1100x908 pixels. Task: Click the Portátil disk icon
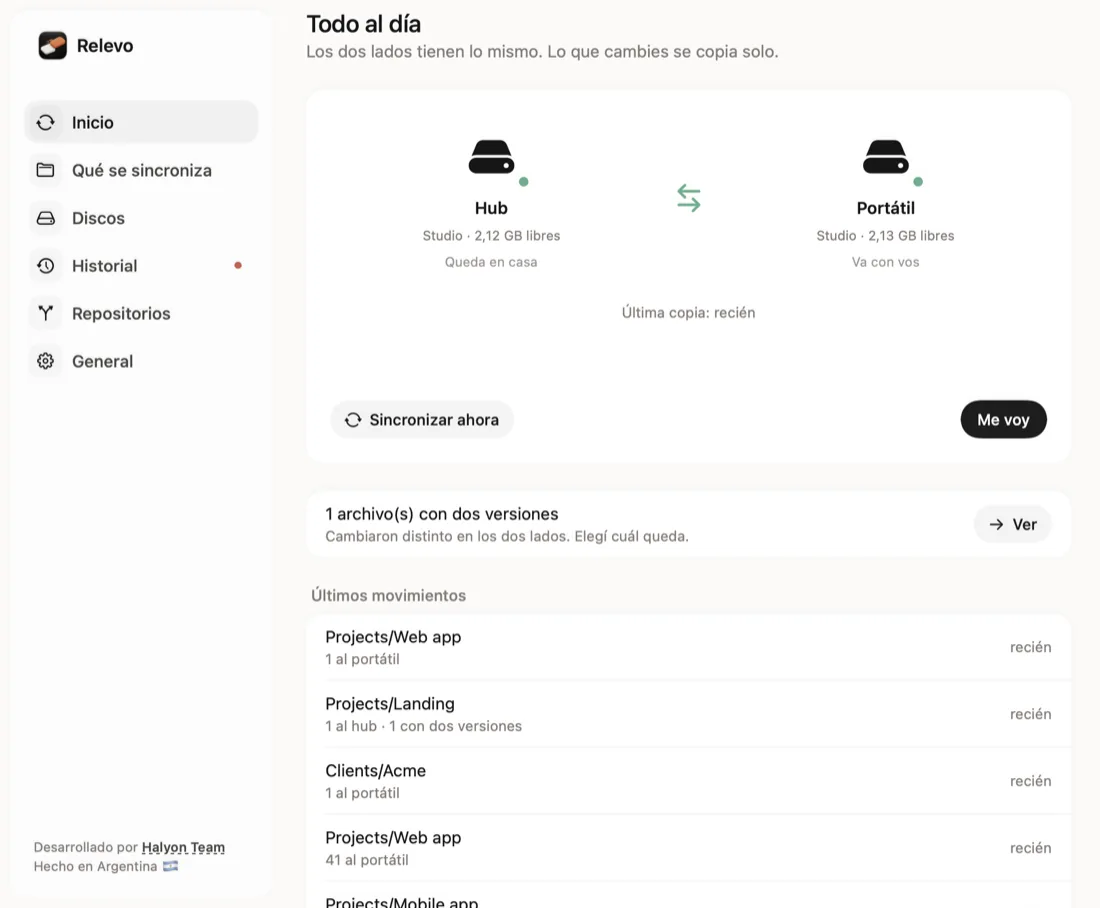885,156
